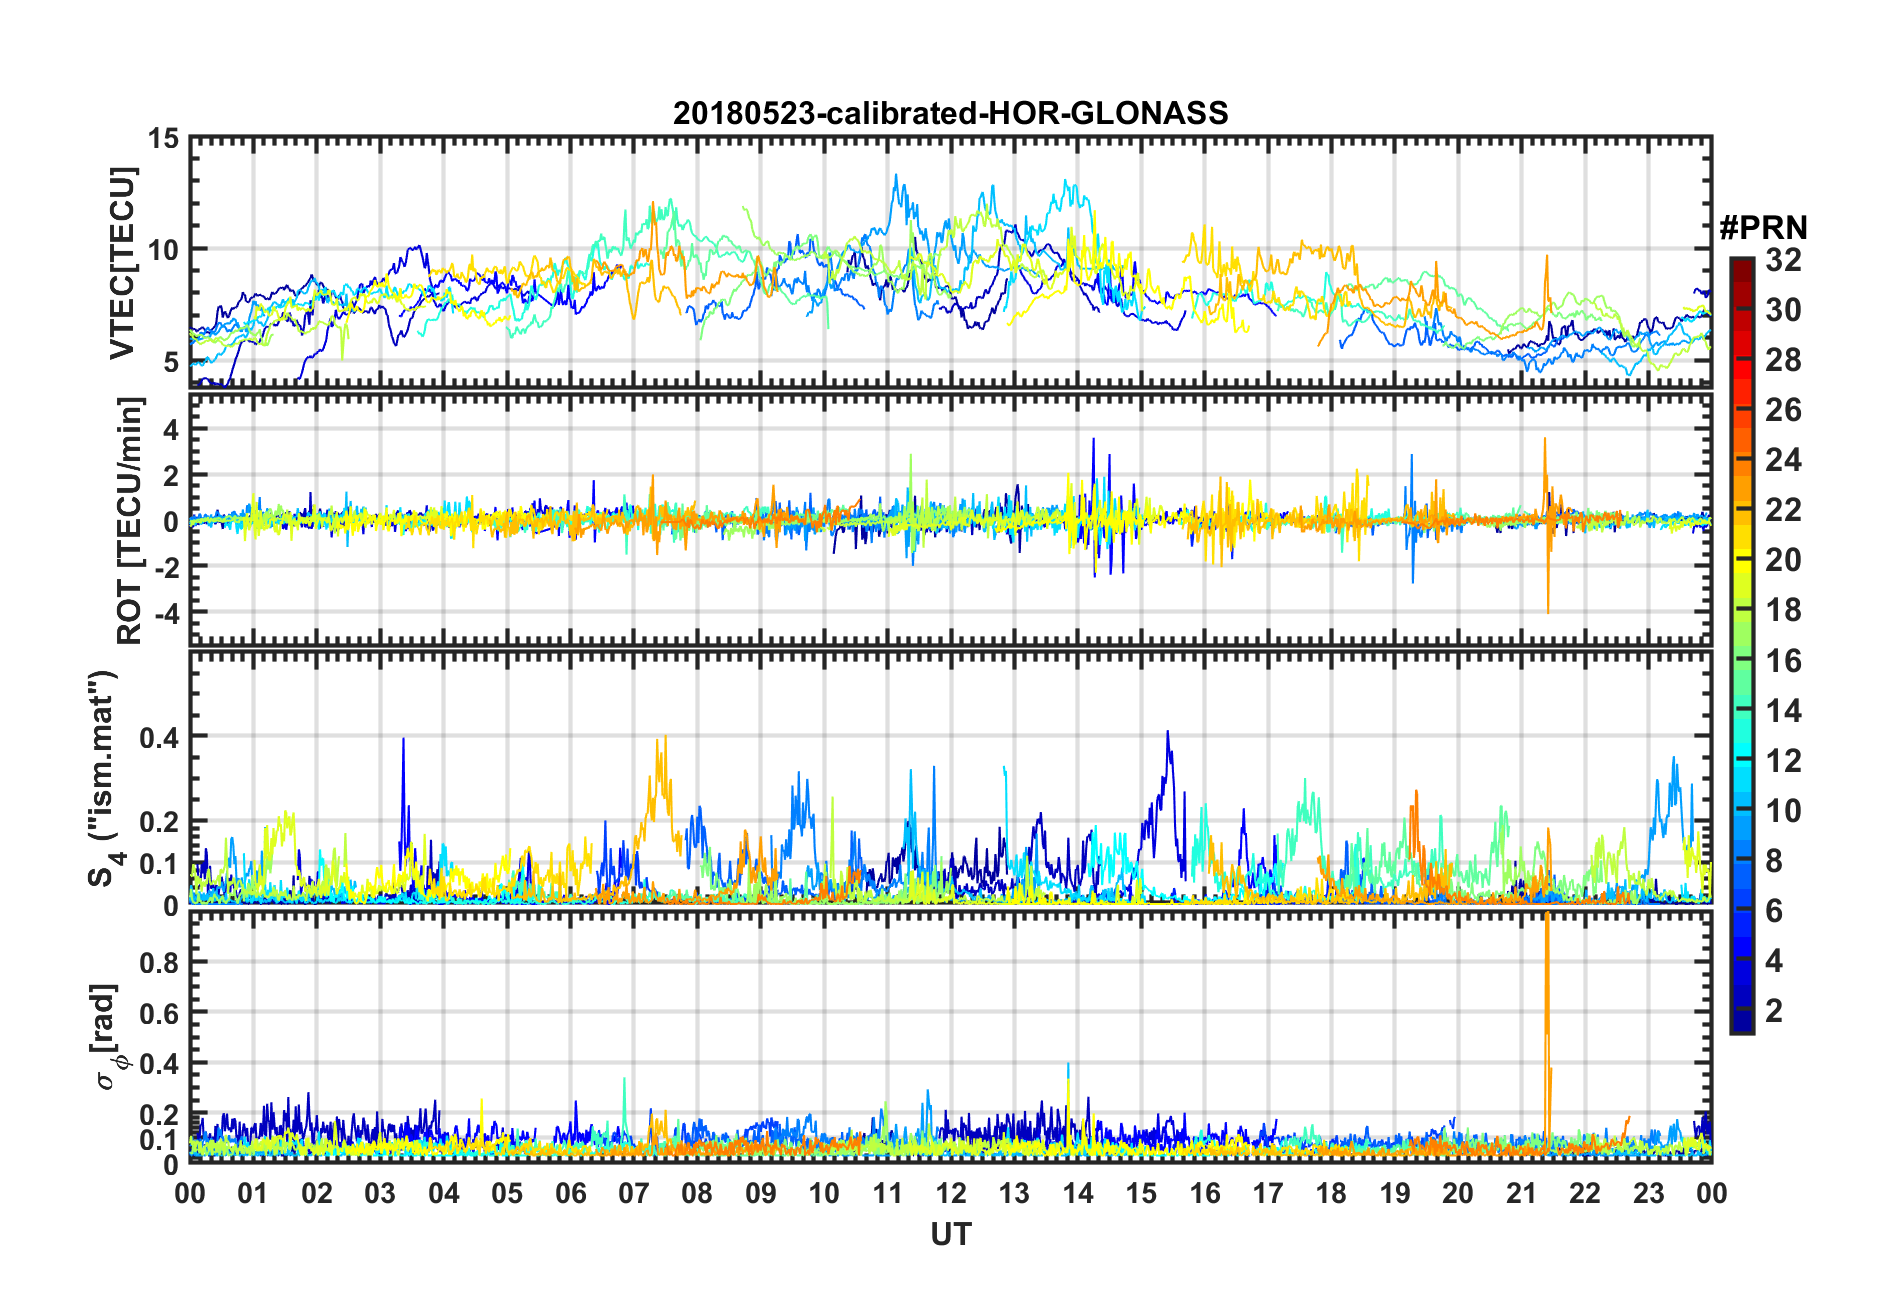Click UT axis tick label "11"

pos(887,1193)
